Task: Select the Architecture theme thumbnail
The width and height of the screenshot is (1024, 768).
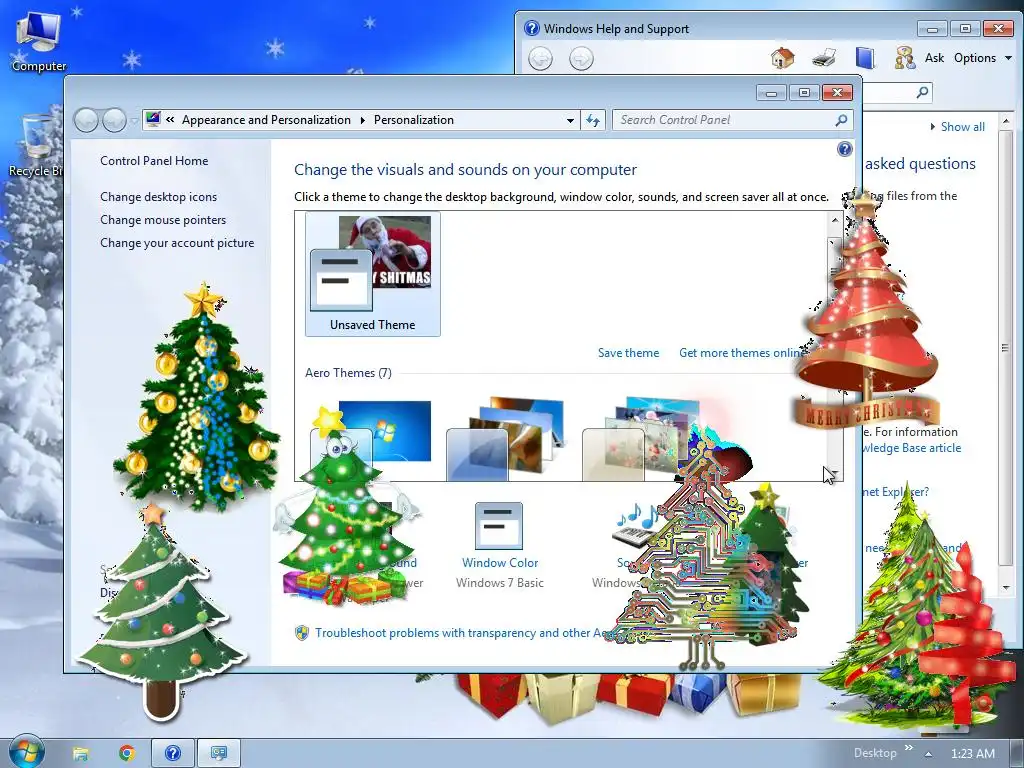Action: coord(505,439)
